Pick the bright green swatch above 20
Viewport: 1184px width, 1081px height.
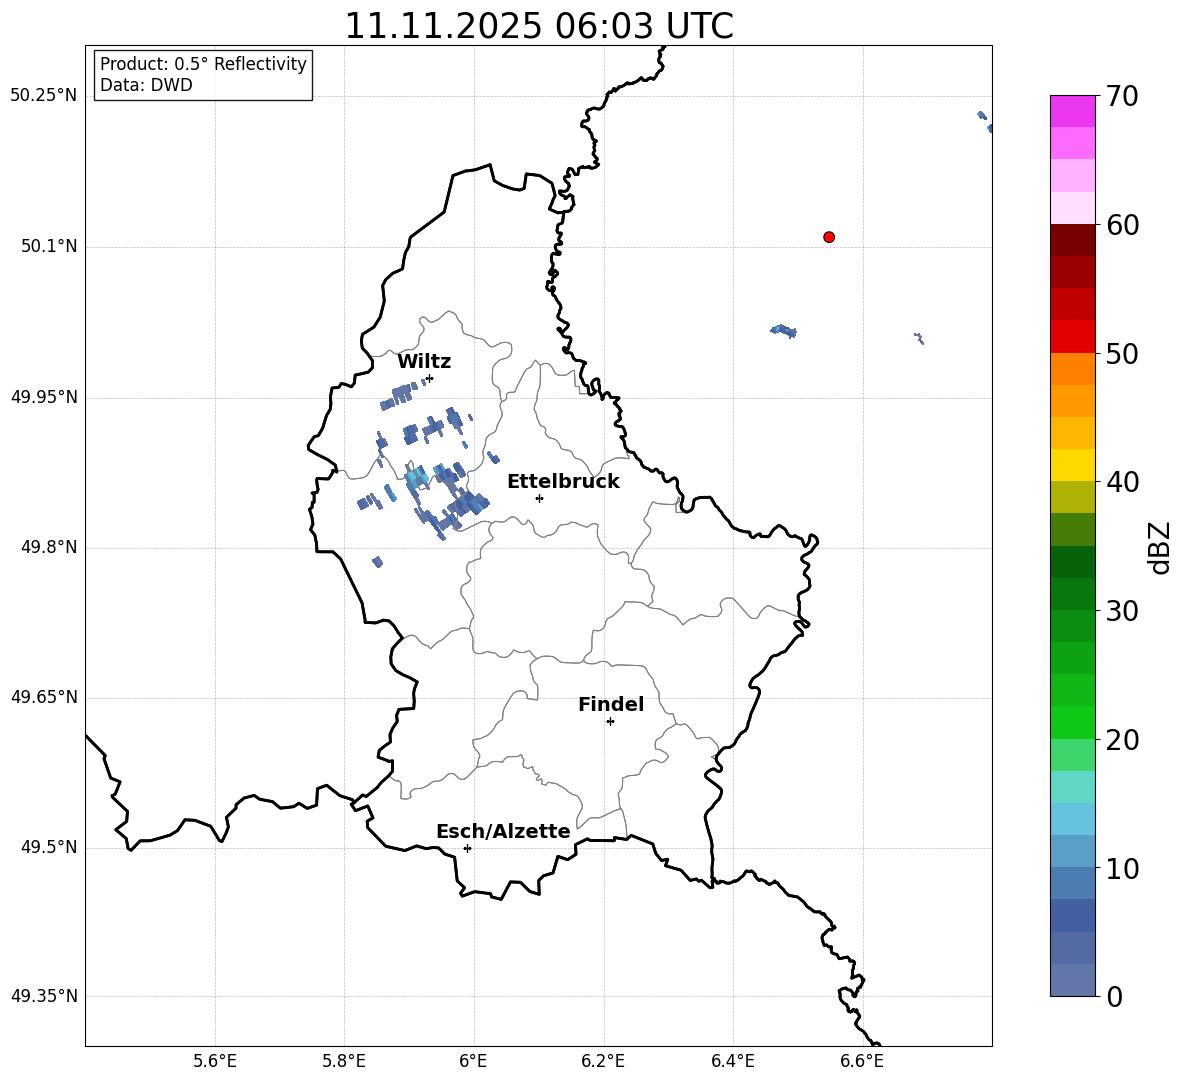pos(1072,722)
